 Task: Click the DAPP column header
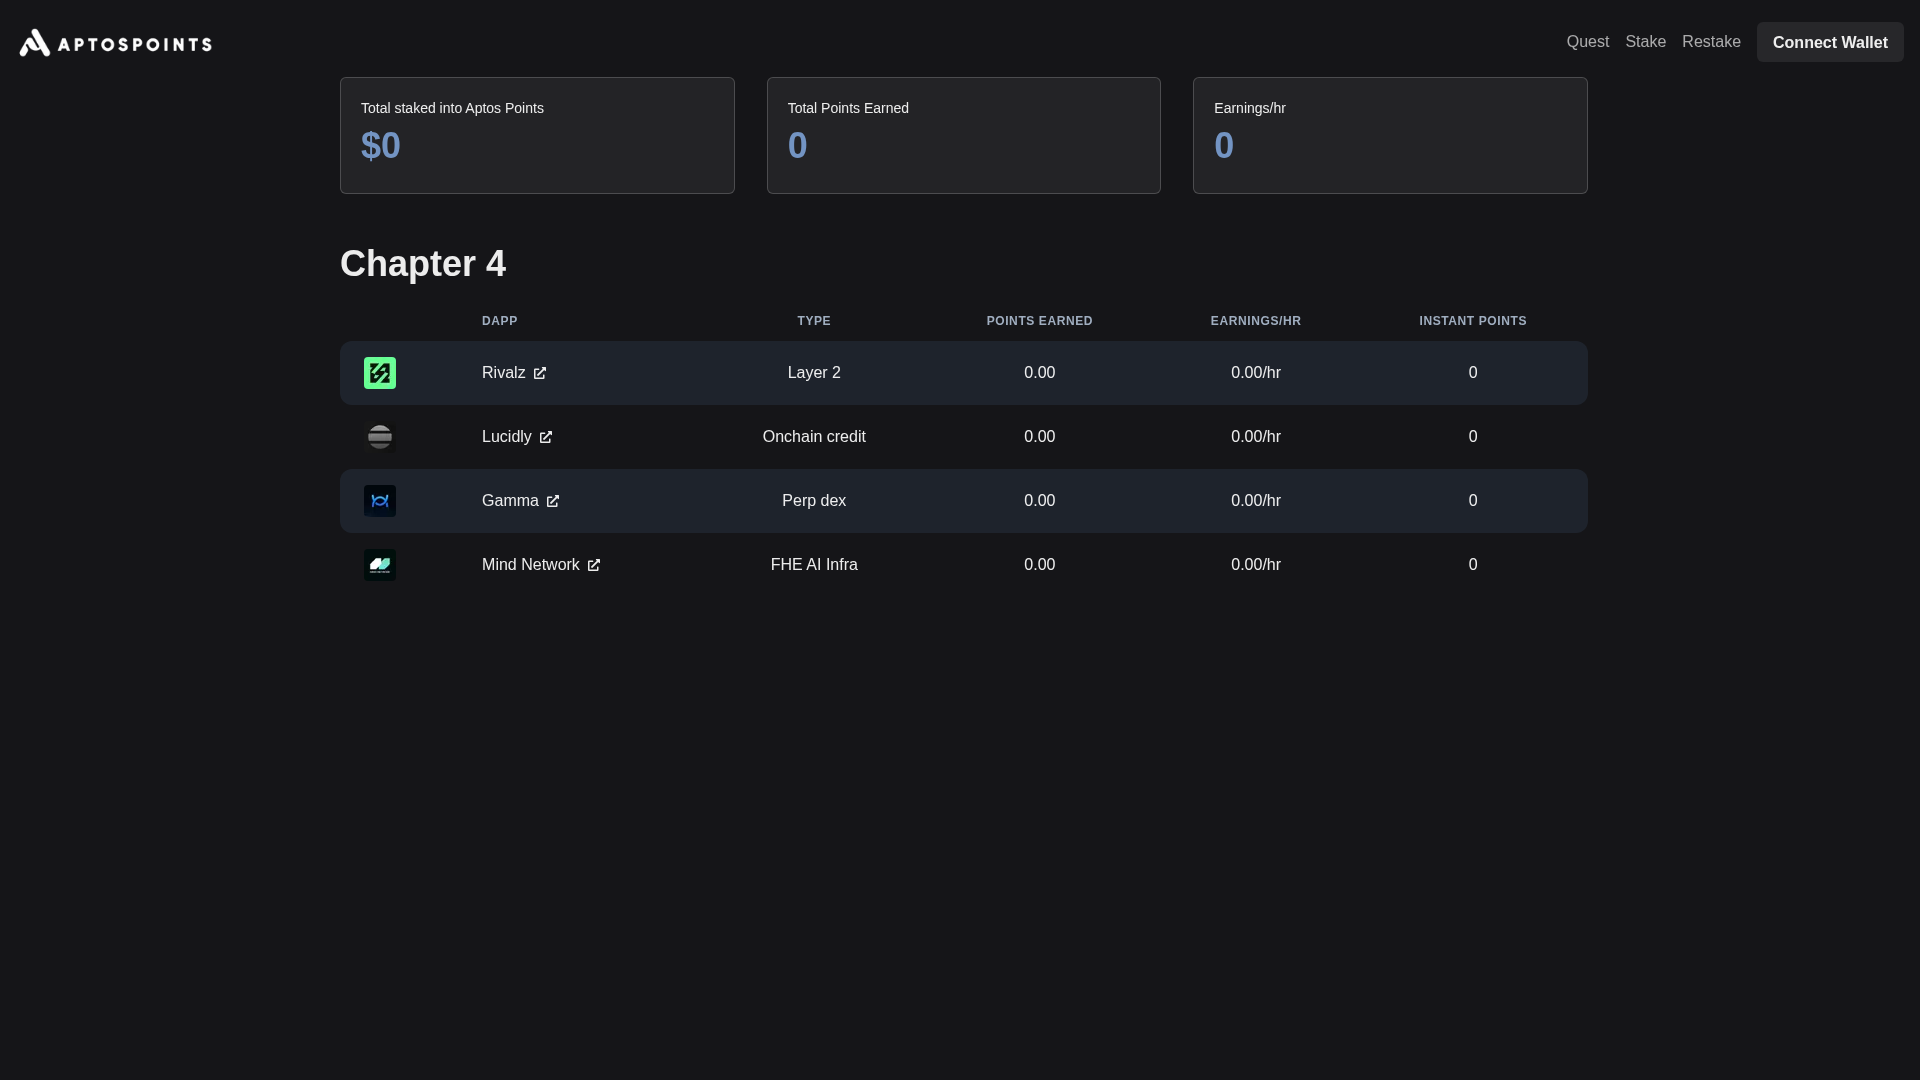pos(500,321)
